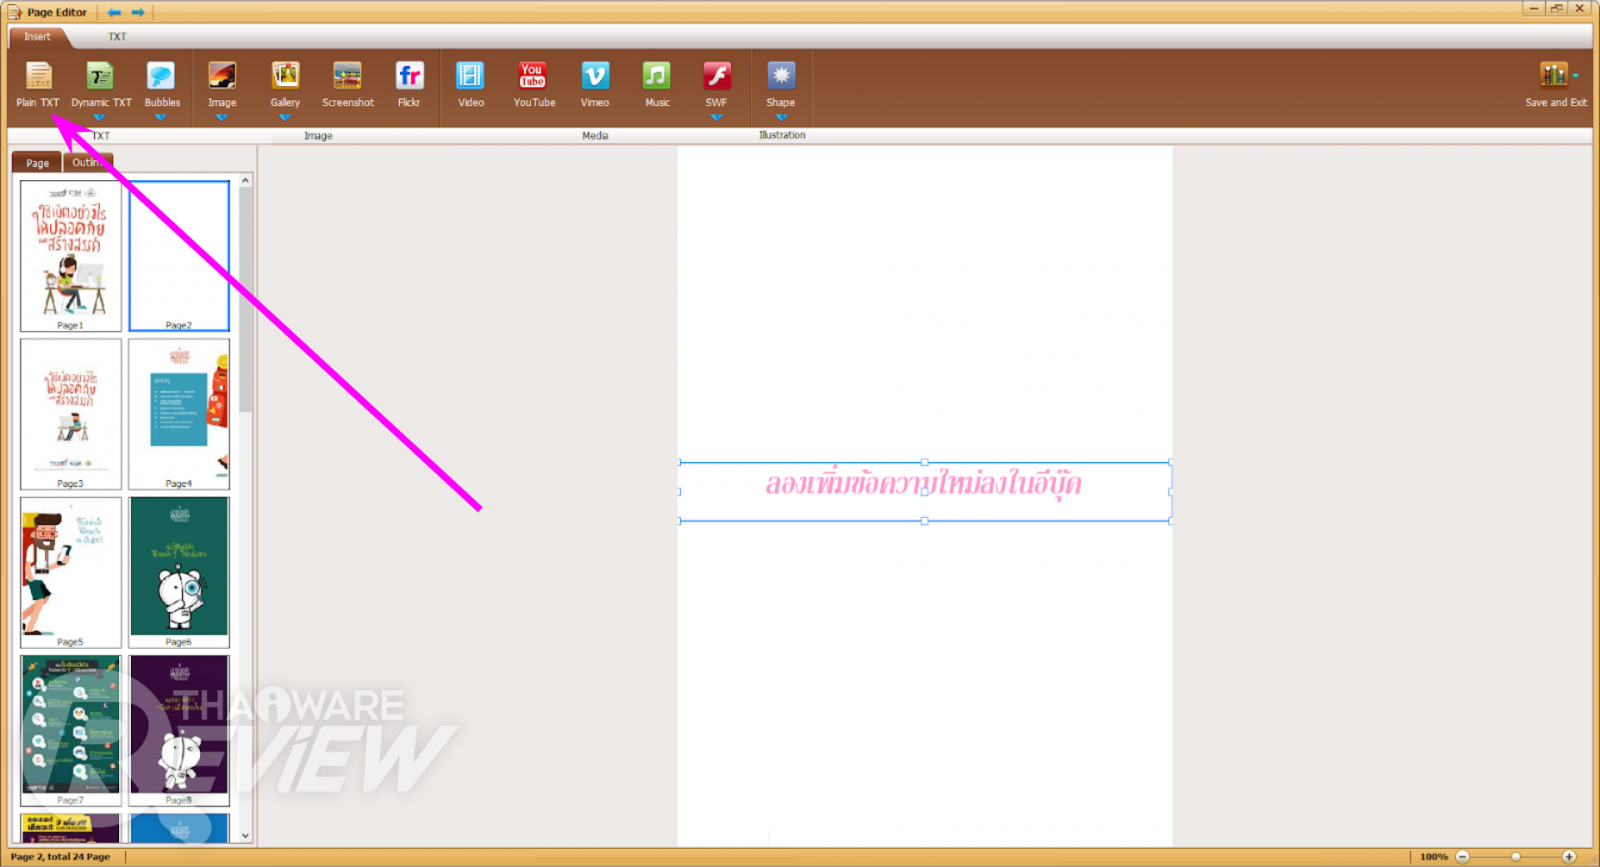Go forward with the blue right arrow
Viewport: 1600px width, 867px height.
click(138, 12)
